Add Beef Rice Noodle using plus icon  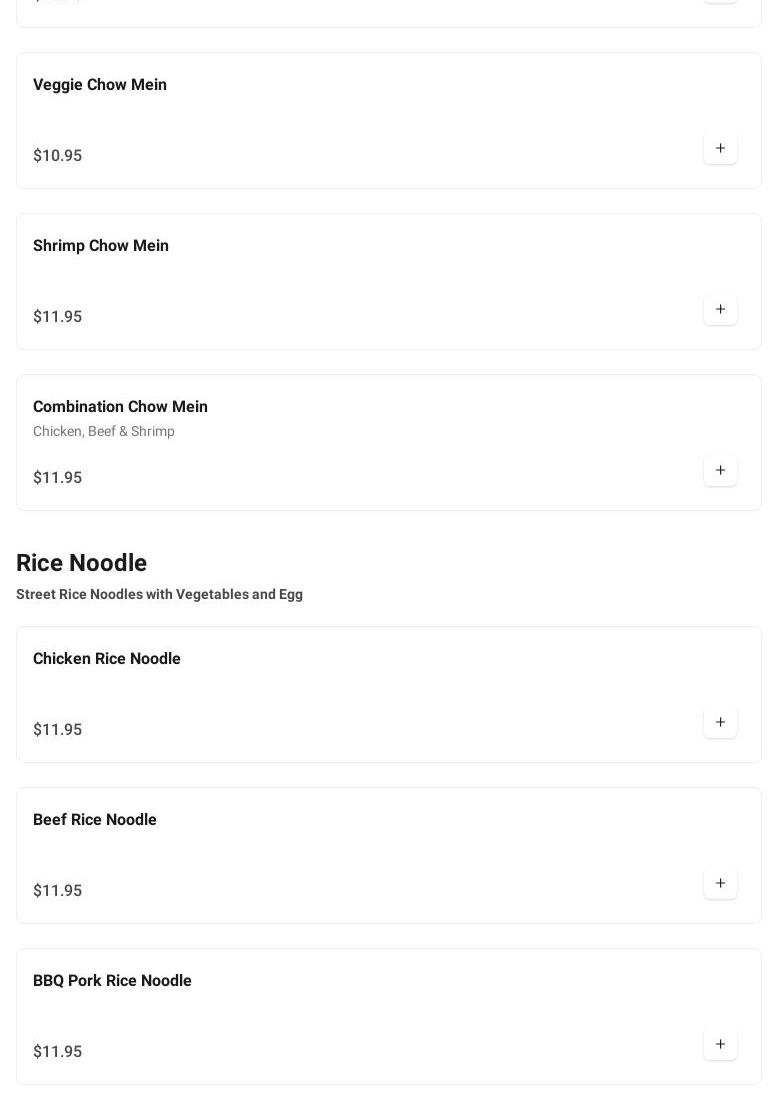[x=720, y=883]
